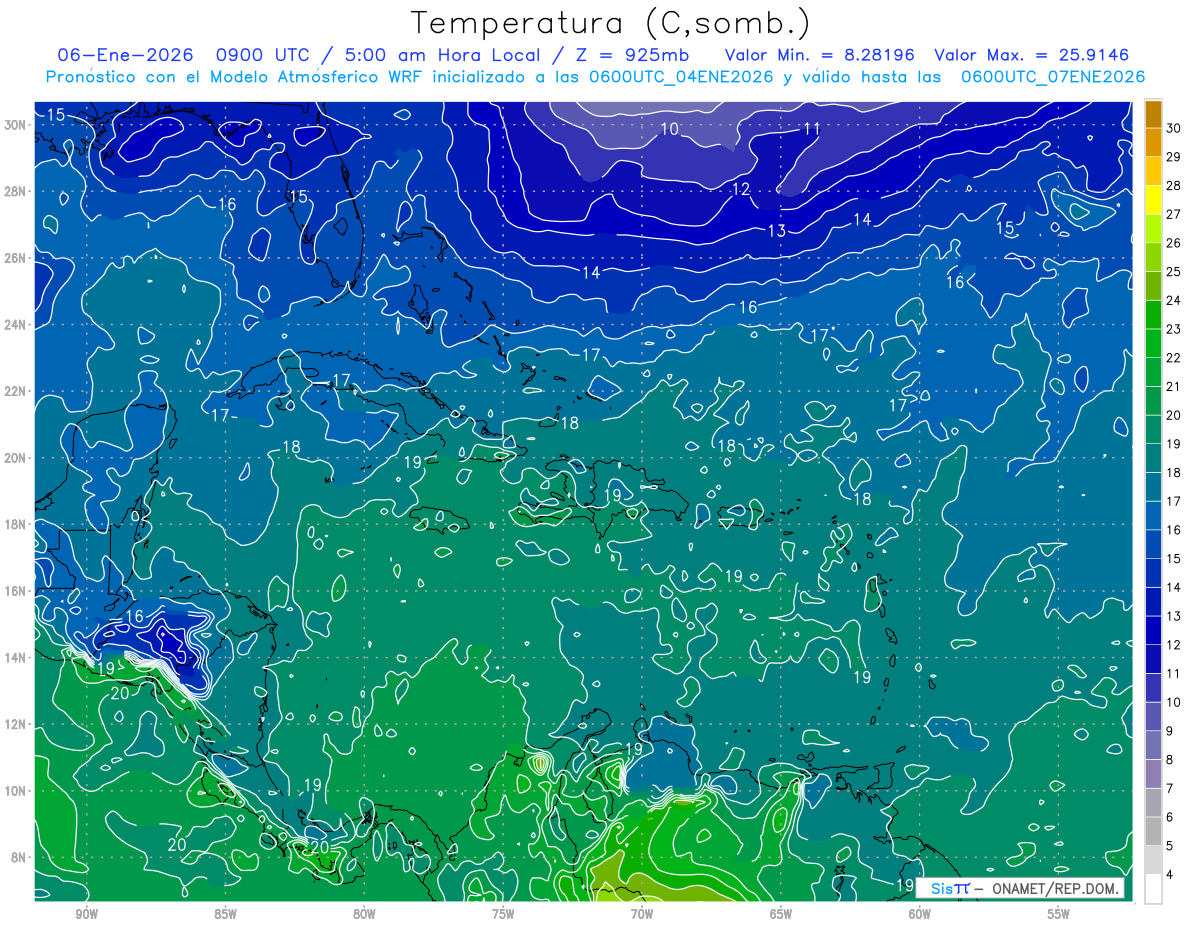Click the color scale value '25'
The width and height of the screenshot is (1200, 927).
click(x=1174, y=272)
